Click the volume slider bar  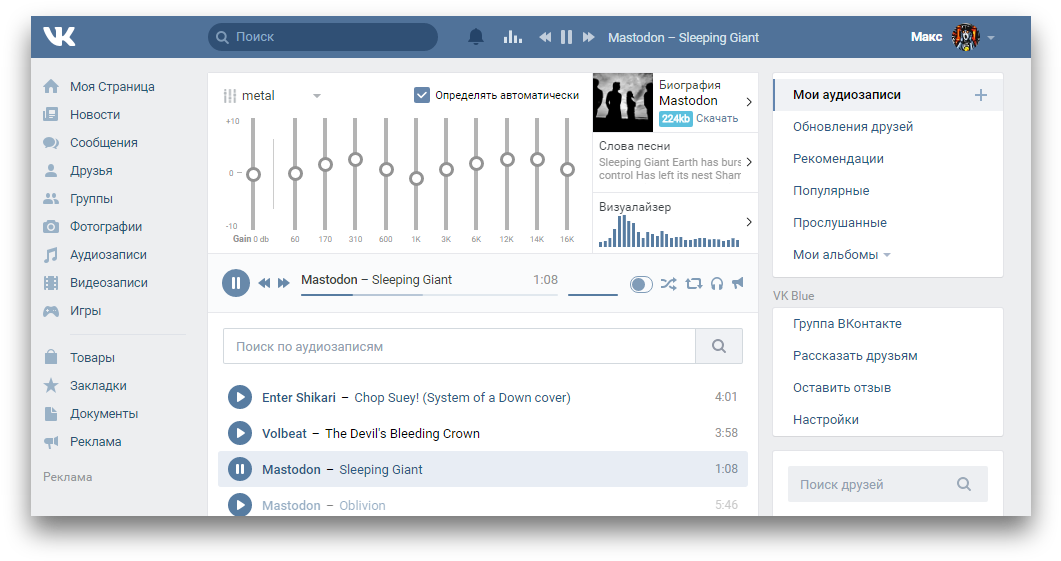tap(593, 295)
